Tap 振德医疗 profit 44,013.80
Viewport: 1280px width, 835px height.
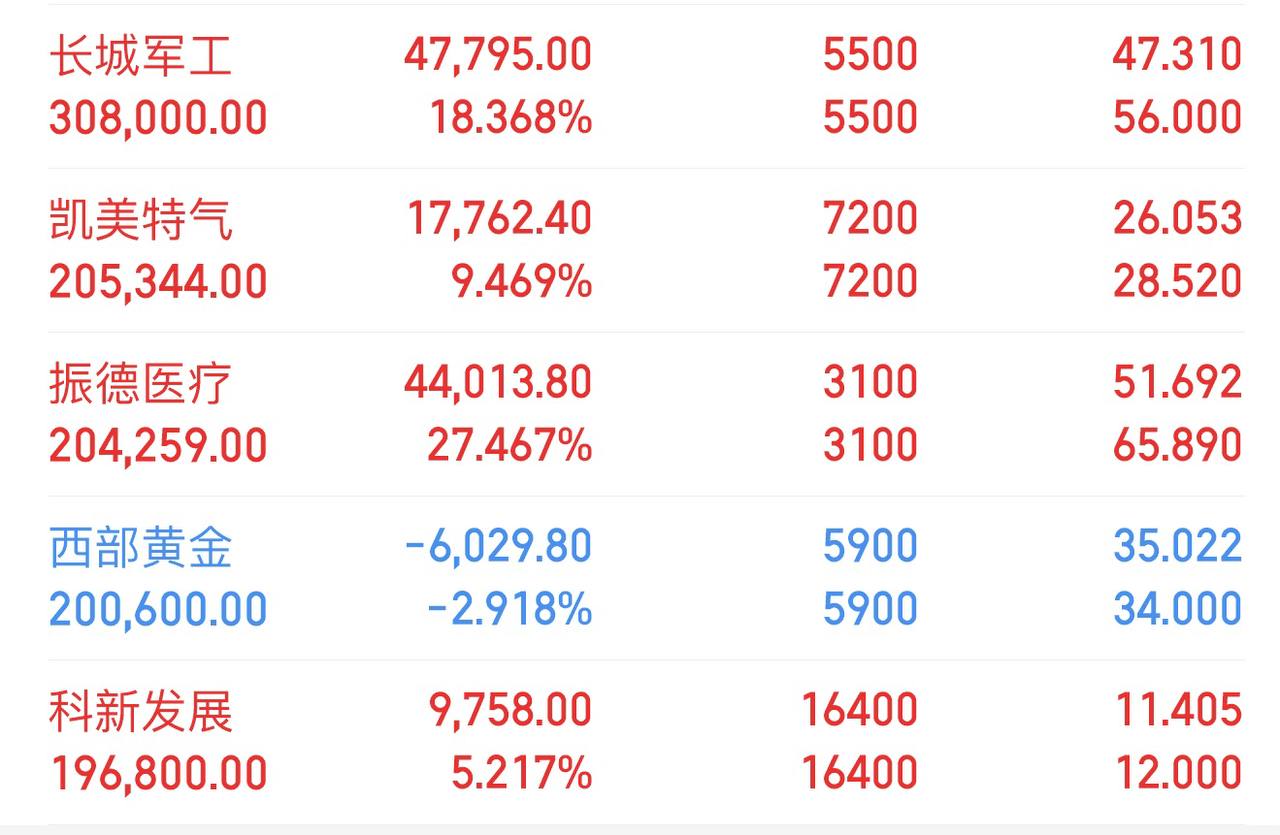coord(498,382)
